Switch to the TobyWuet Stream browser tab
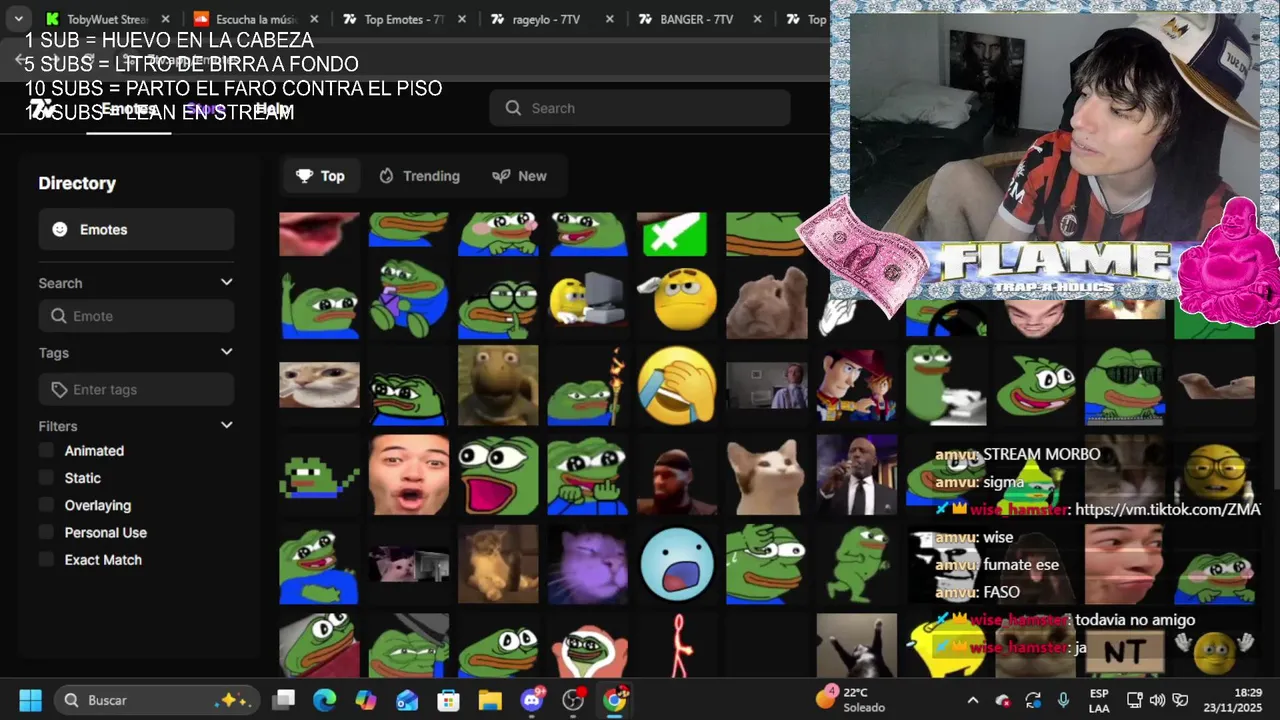 [108, 19]
